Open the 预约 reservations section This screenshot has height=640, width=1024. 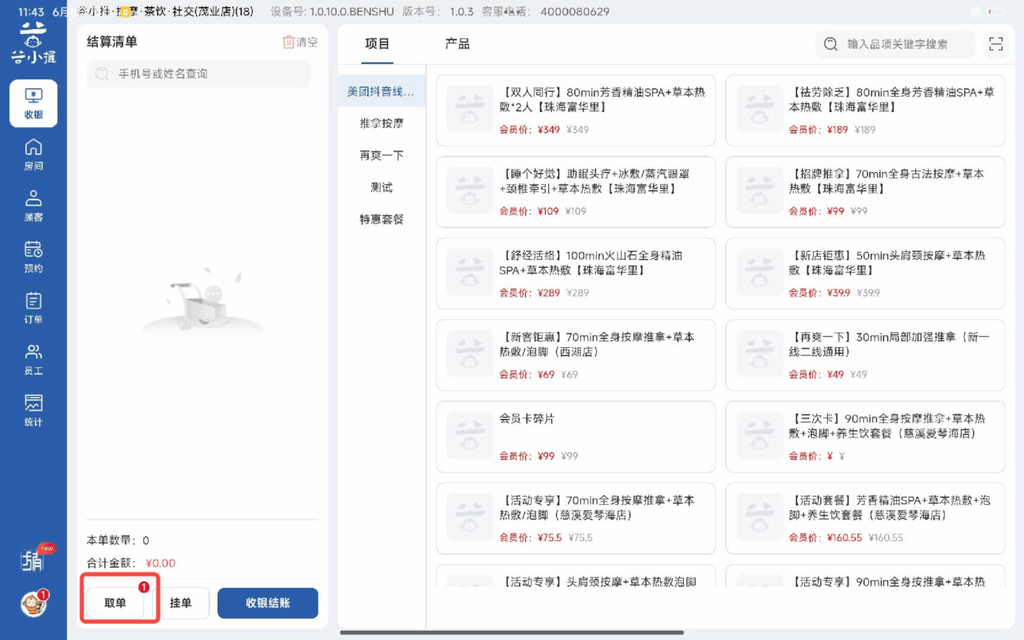coord(33,257)
